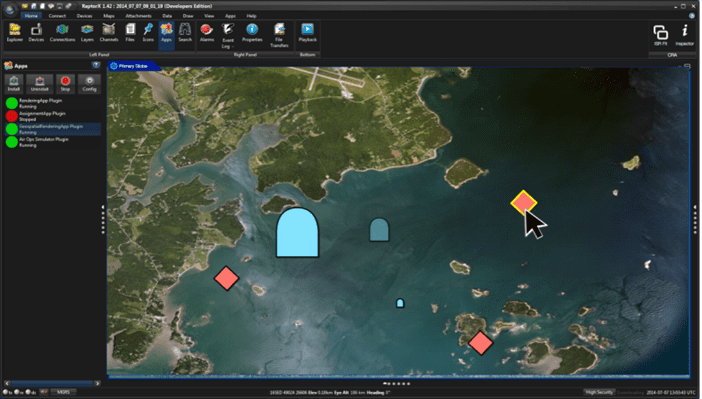Click the High Security status button
Screen dimensions: 702x399
[599, 392]
